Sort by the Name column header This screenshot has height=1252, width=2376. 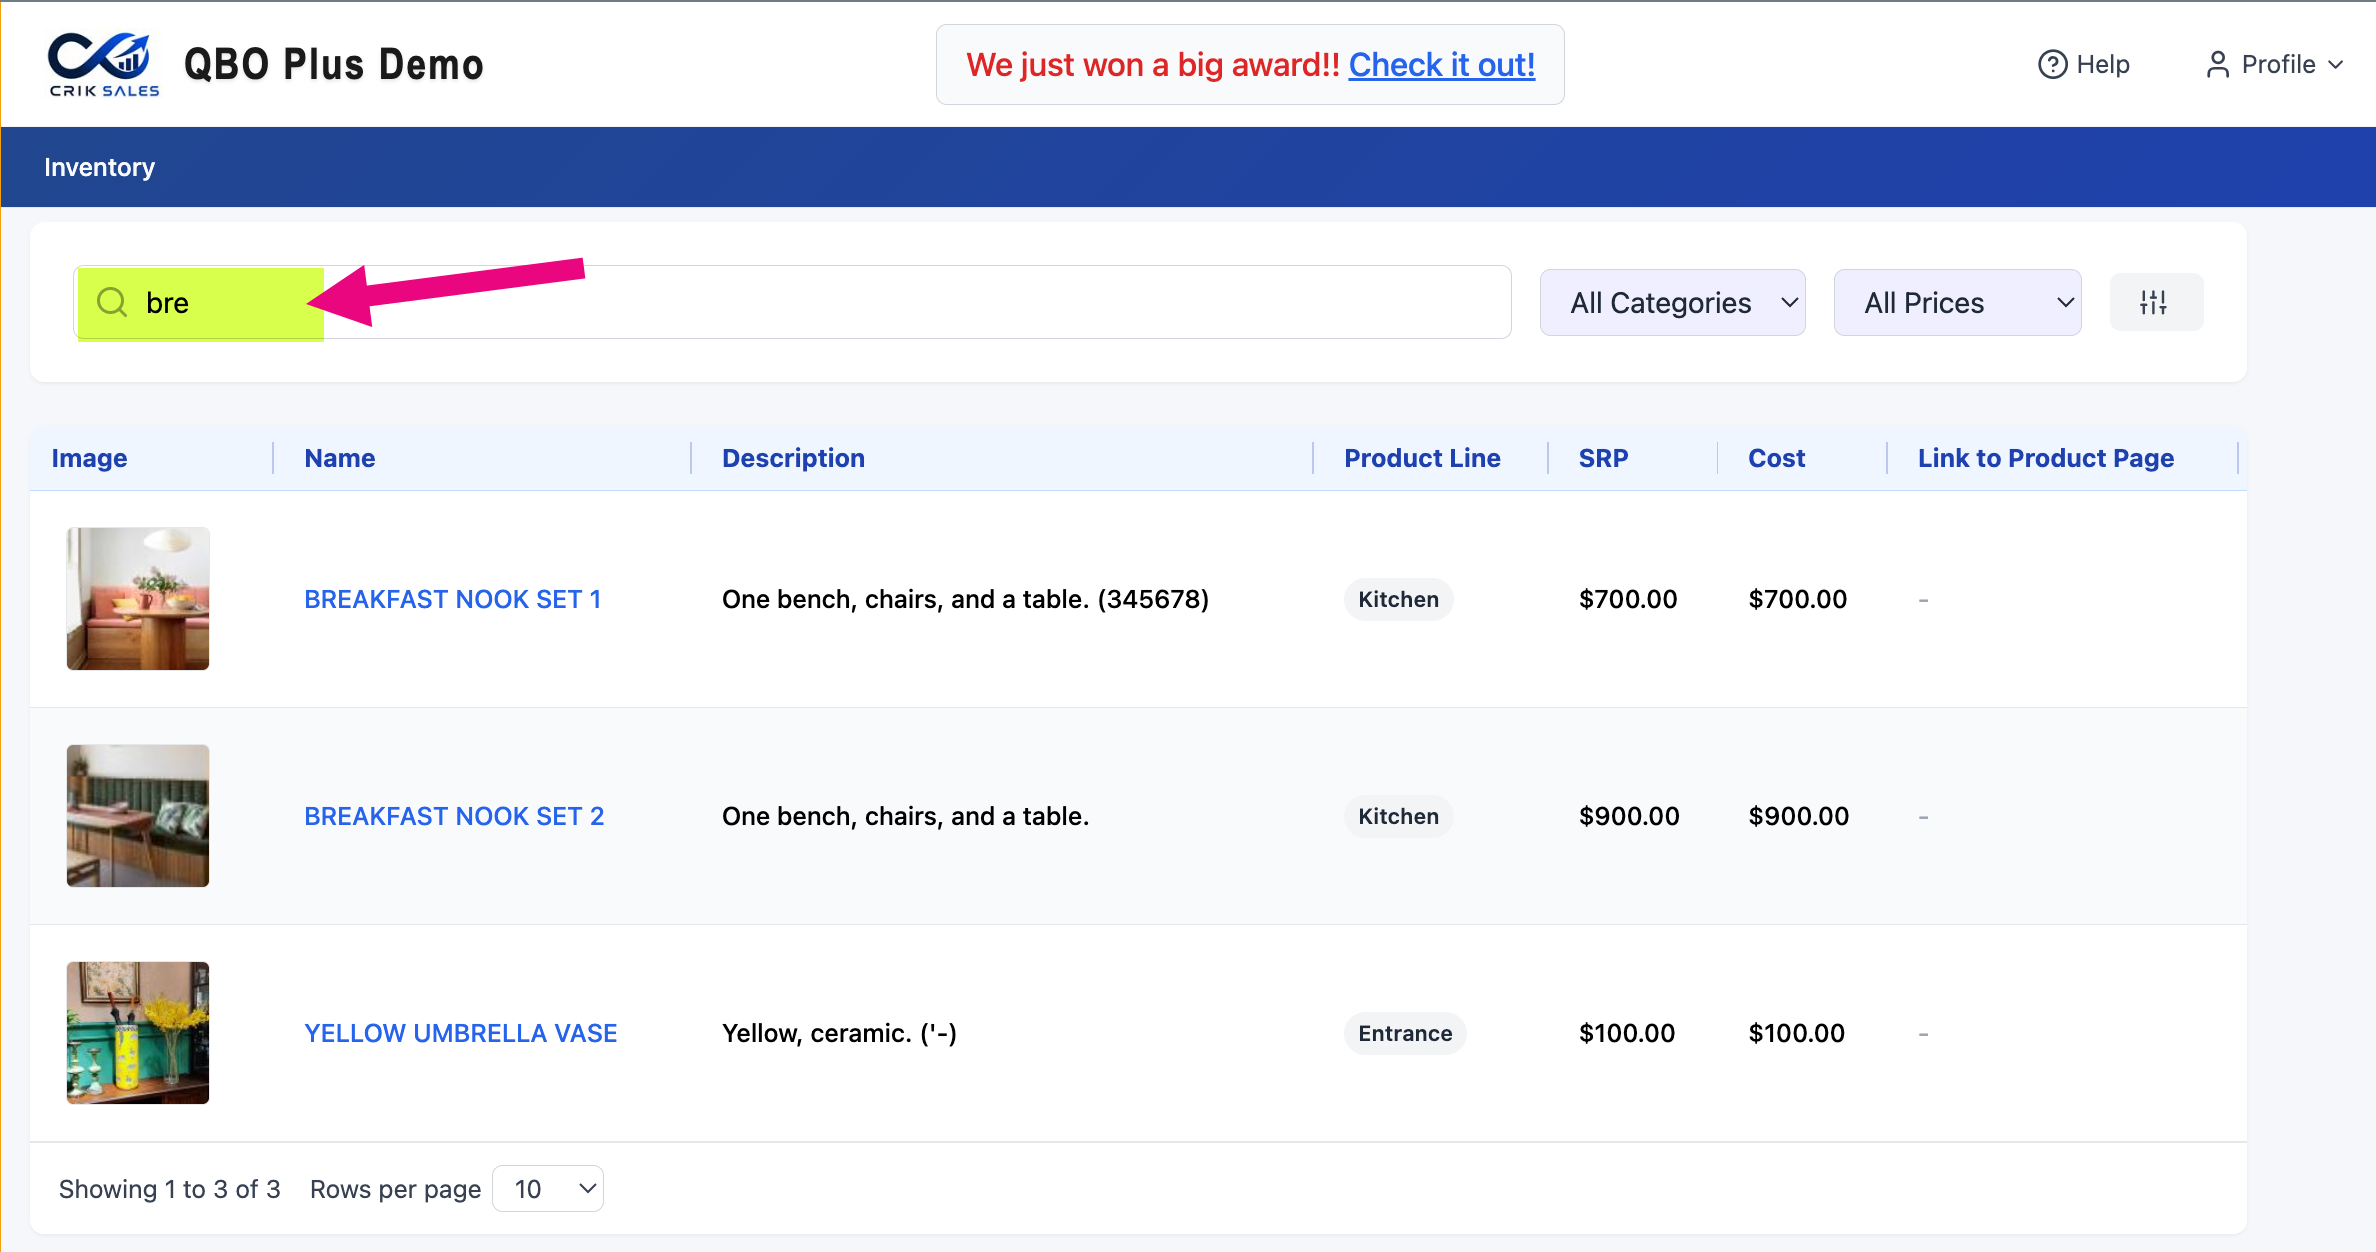coord(340,458)
